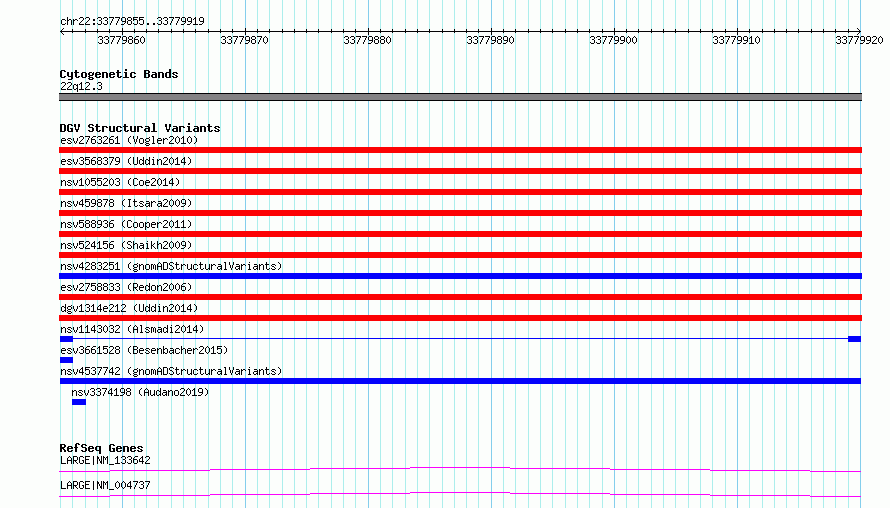The height and width of the screenshot is (508, 890).
Task: Click ruler position 33779860
Action: point(121,40)
